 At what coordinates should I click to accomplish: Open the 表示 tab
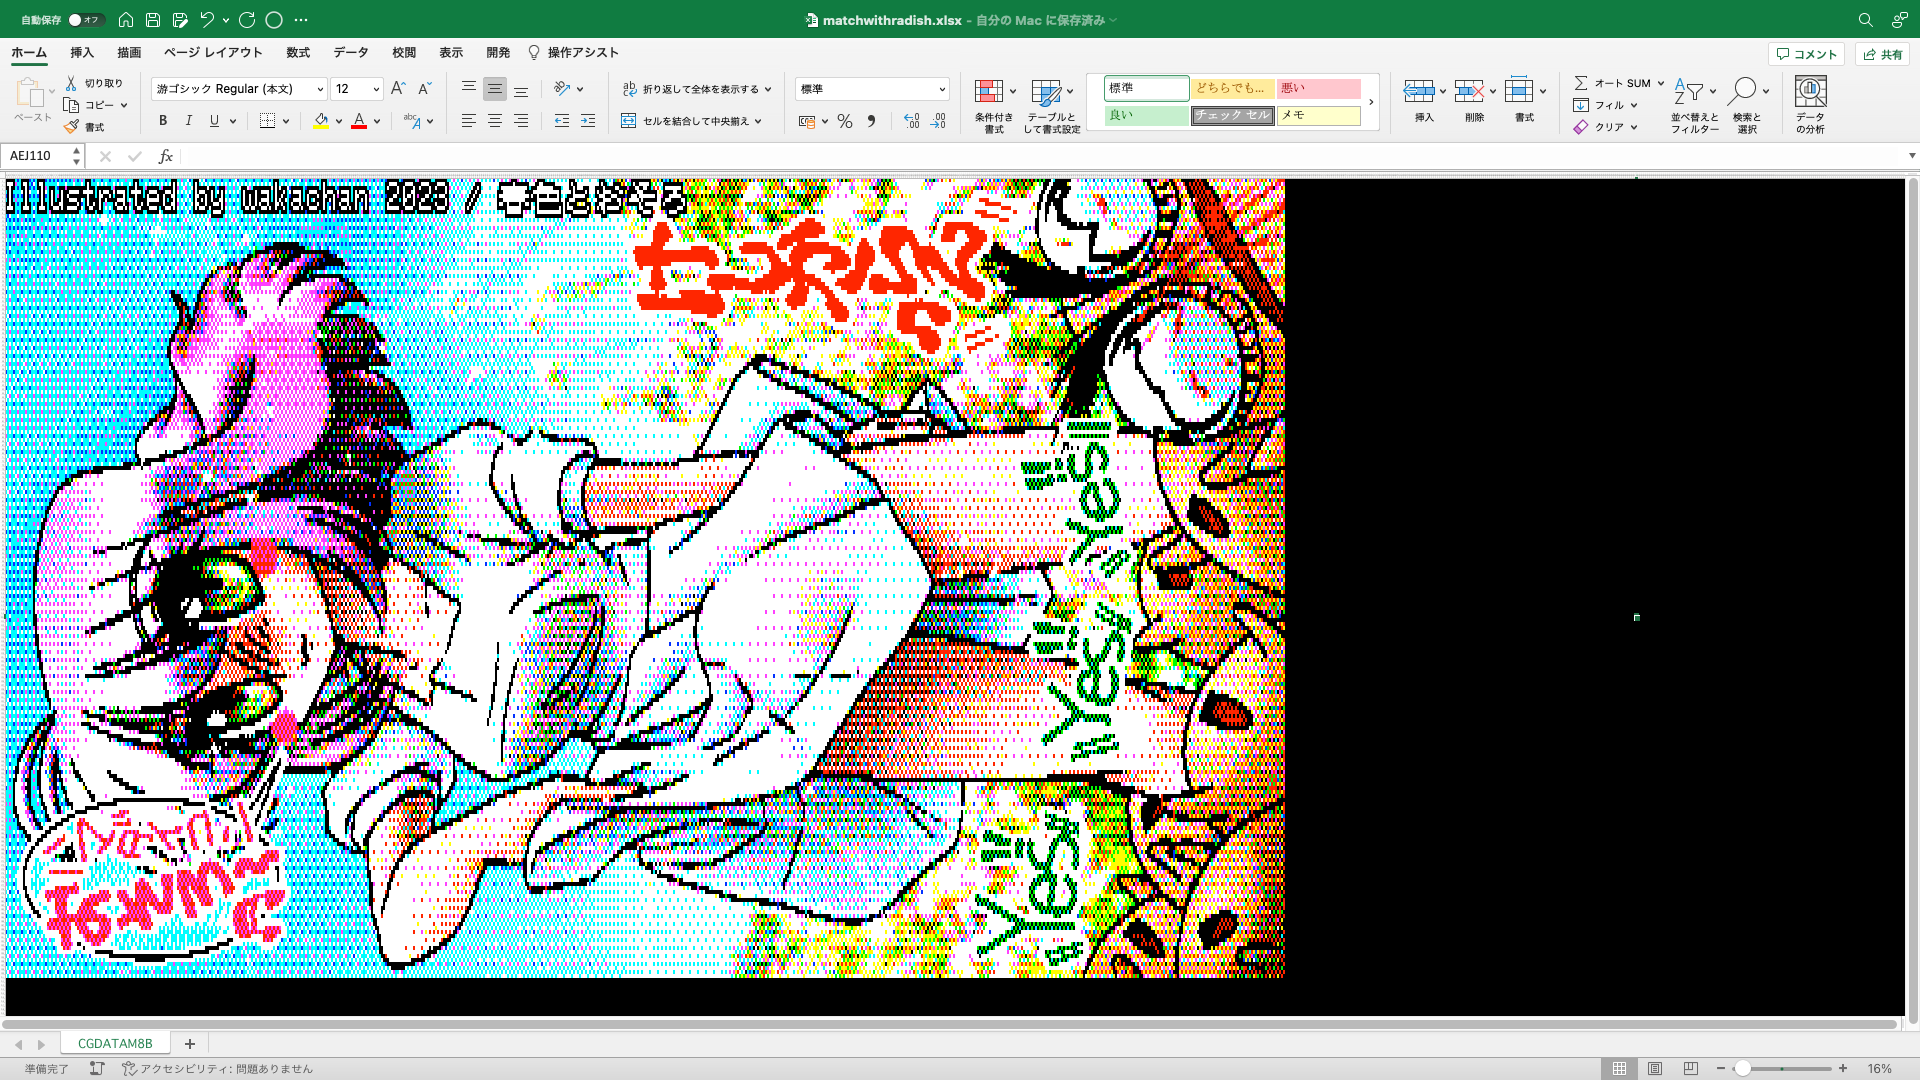451,53
